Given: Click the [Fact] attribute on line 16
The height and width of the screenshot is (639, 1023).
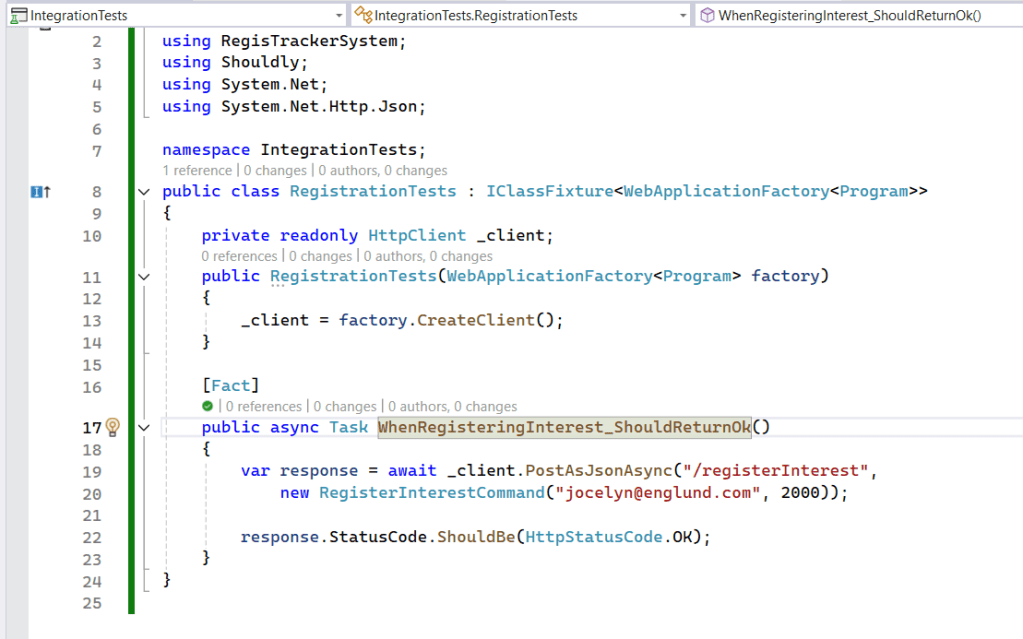Looking at the screenshot, I should 230,386.
